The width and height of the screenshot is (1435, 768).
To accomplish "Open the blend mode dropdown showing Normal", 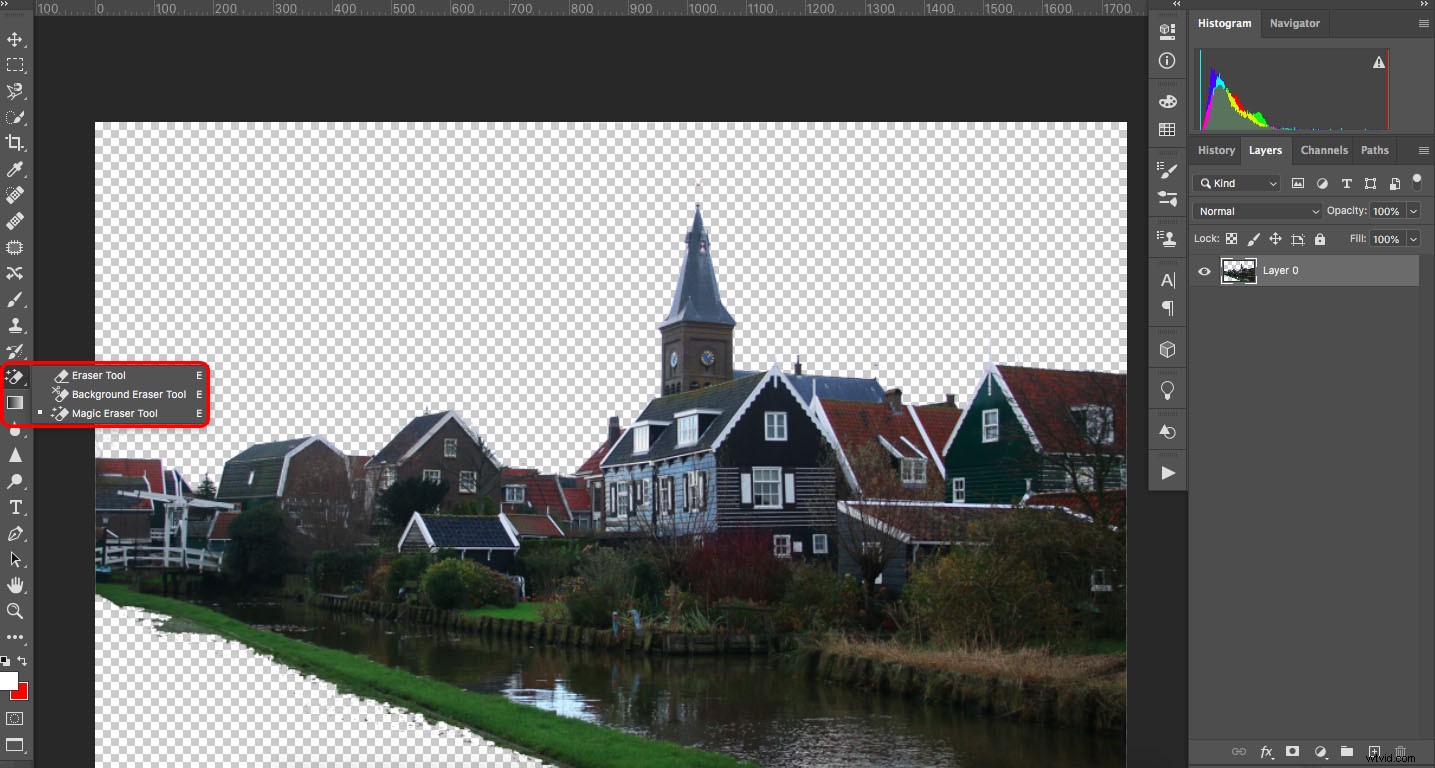I will 1256,211.
